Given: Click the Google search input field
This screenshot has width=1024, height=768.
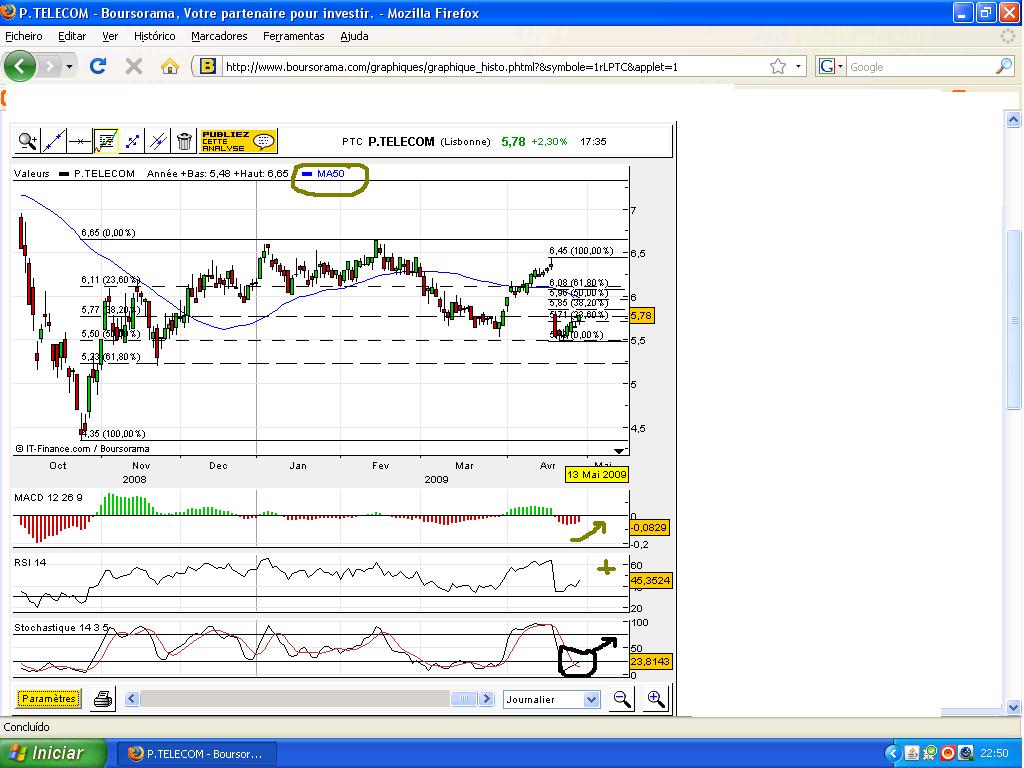Looking at the screenshot, I should 921,67.
